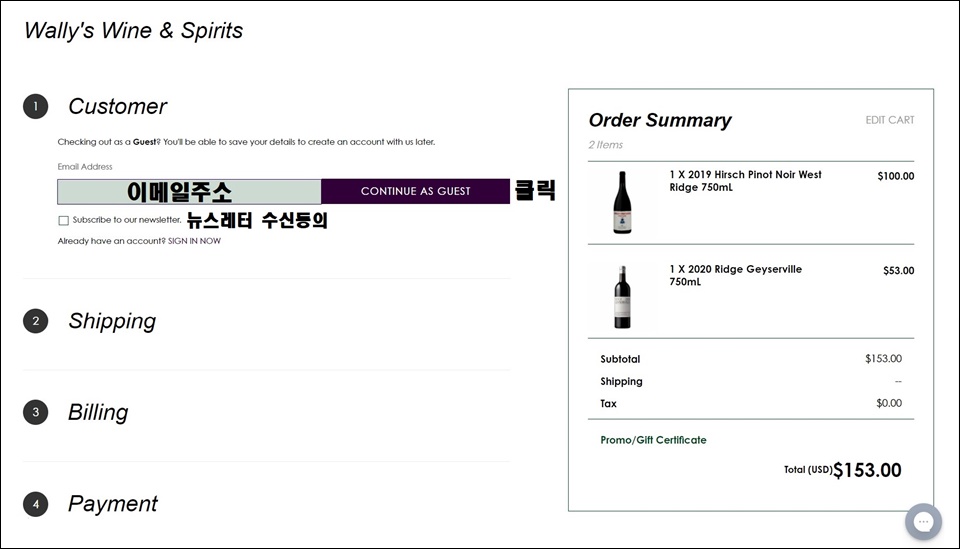Screen dimensions: 960x549
Task: Open Promo/Gift Certificate link
Action: 653,440
